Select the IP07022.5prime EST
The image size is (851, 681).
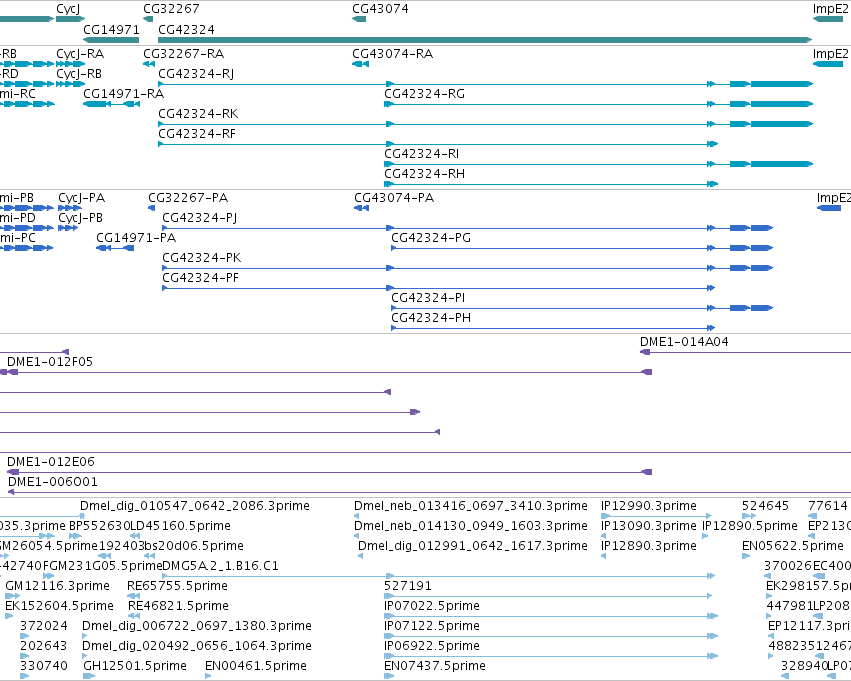click(x=551, y=616)
